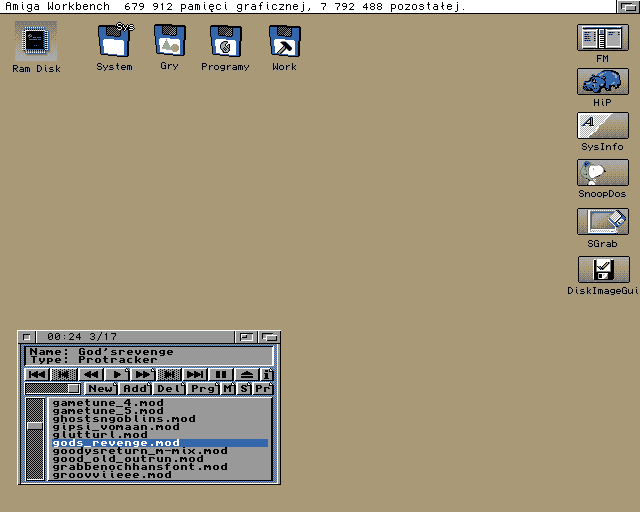Click the eject button in player

click(x=247, y=374)
